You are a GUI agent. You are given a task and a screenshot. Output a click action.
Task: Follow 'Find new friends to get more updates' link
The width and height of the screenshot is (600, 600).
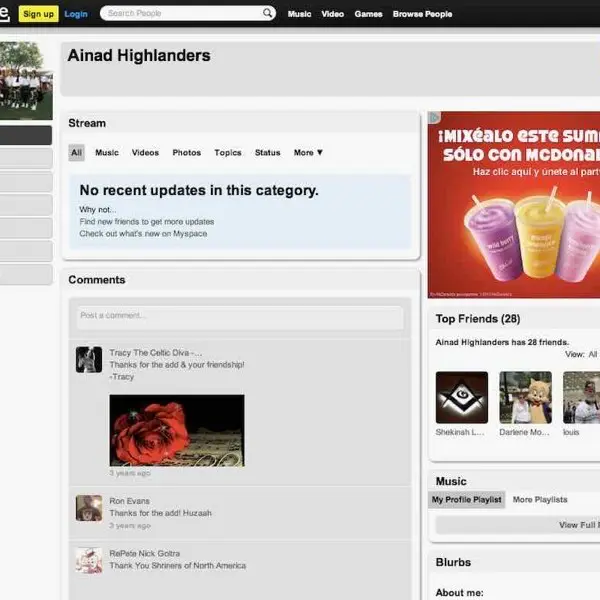coord(147,222)
